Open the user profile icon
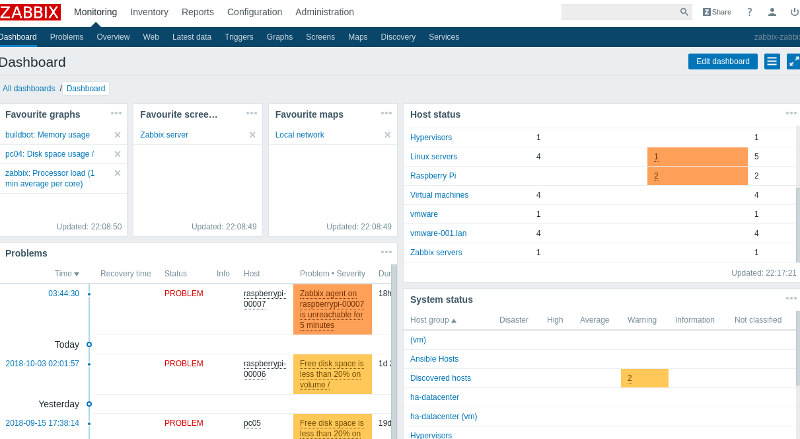The image size is (800, 439). coord(772,12)
